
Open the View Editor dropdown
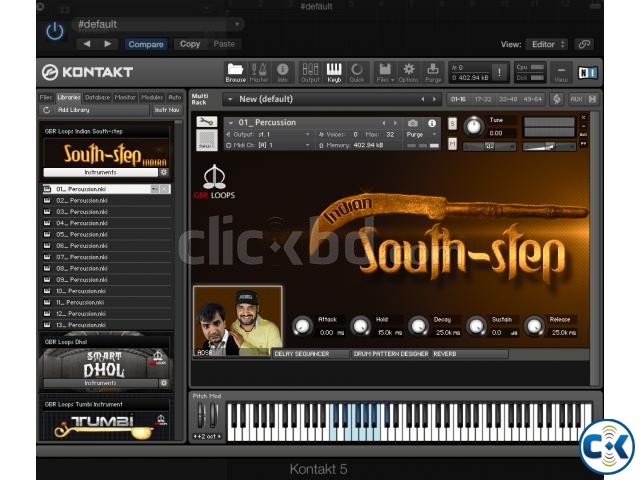[547, 44]
